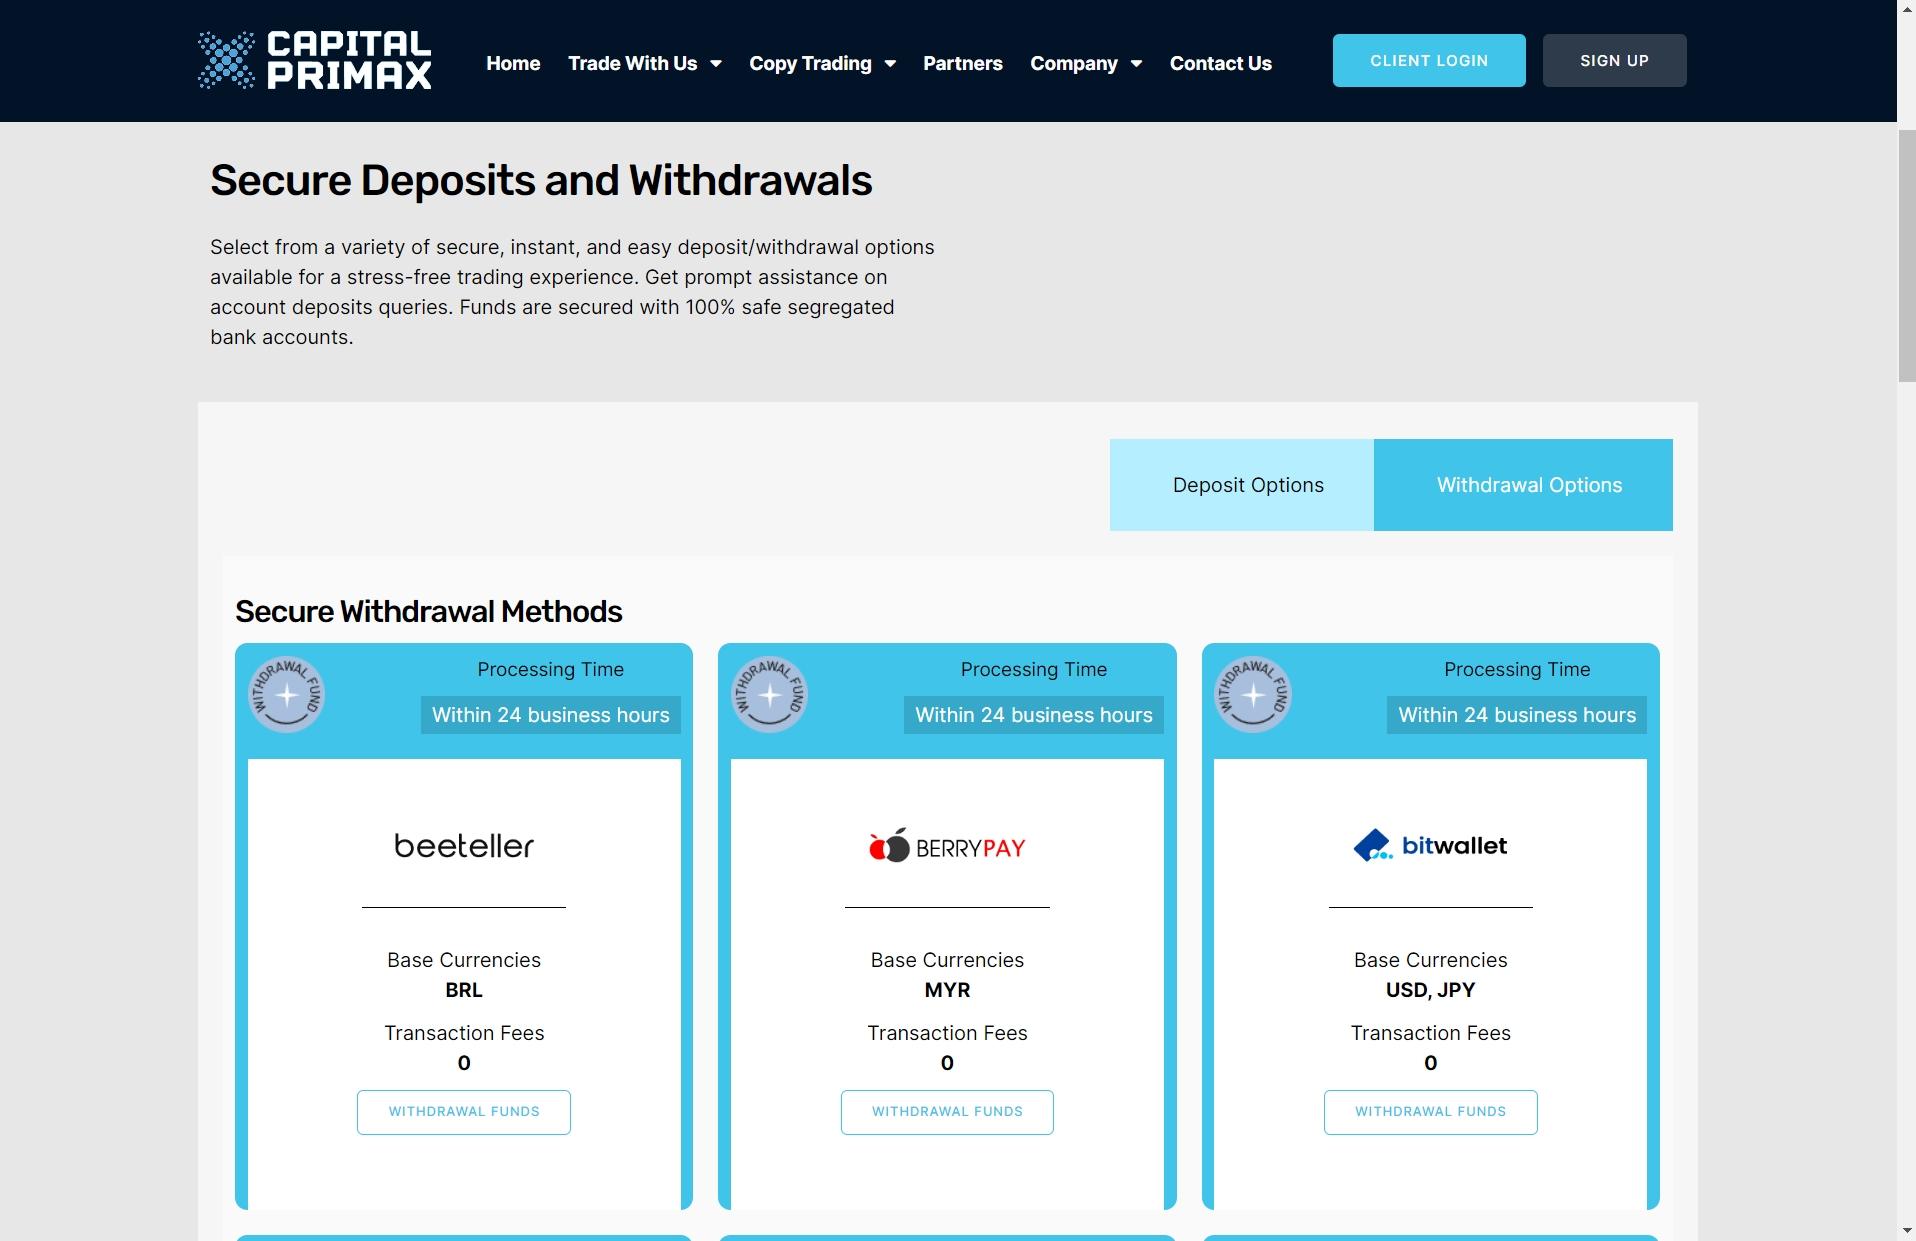
Task: Click the Secure Deposits and Withdrawals heading
Action: click(x=541, y=181)
